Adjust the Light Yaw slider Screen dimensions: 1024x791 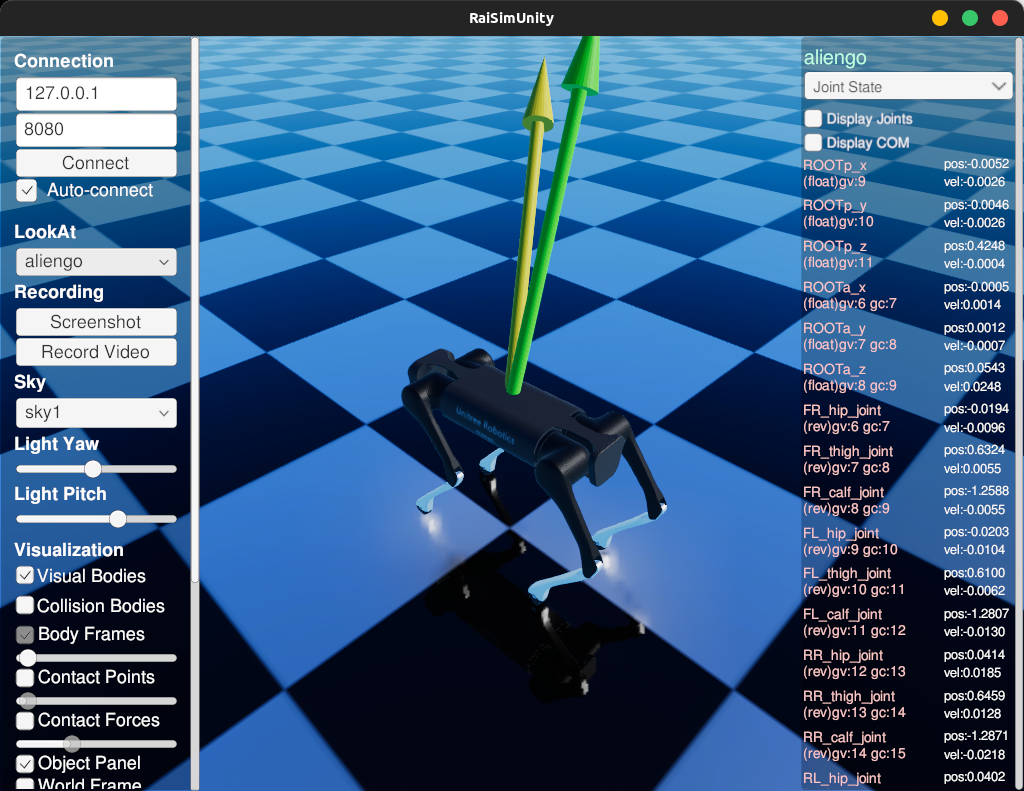point(95,468)
